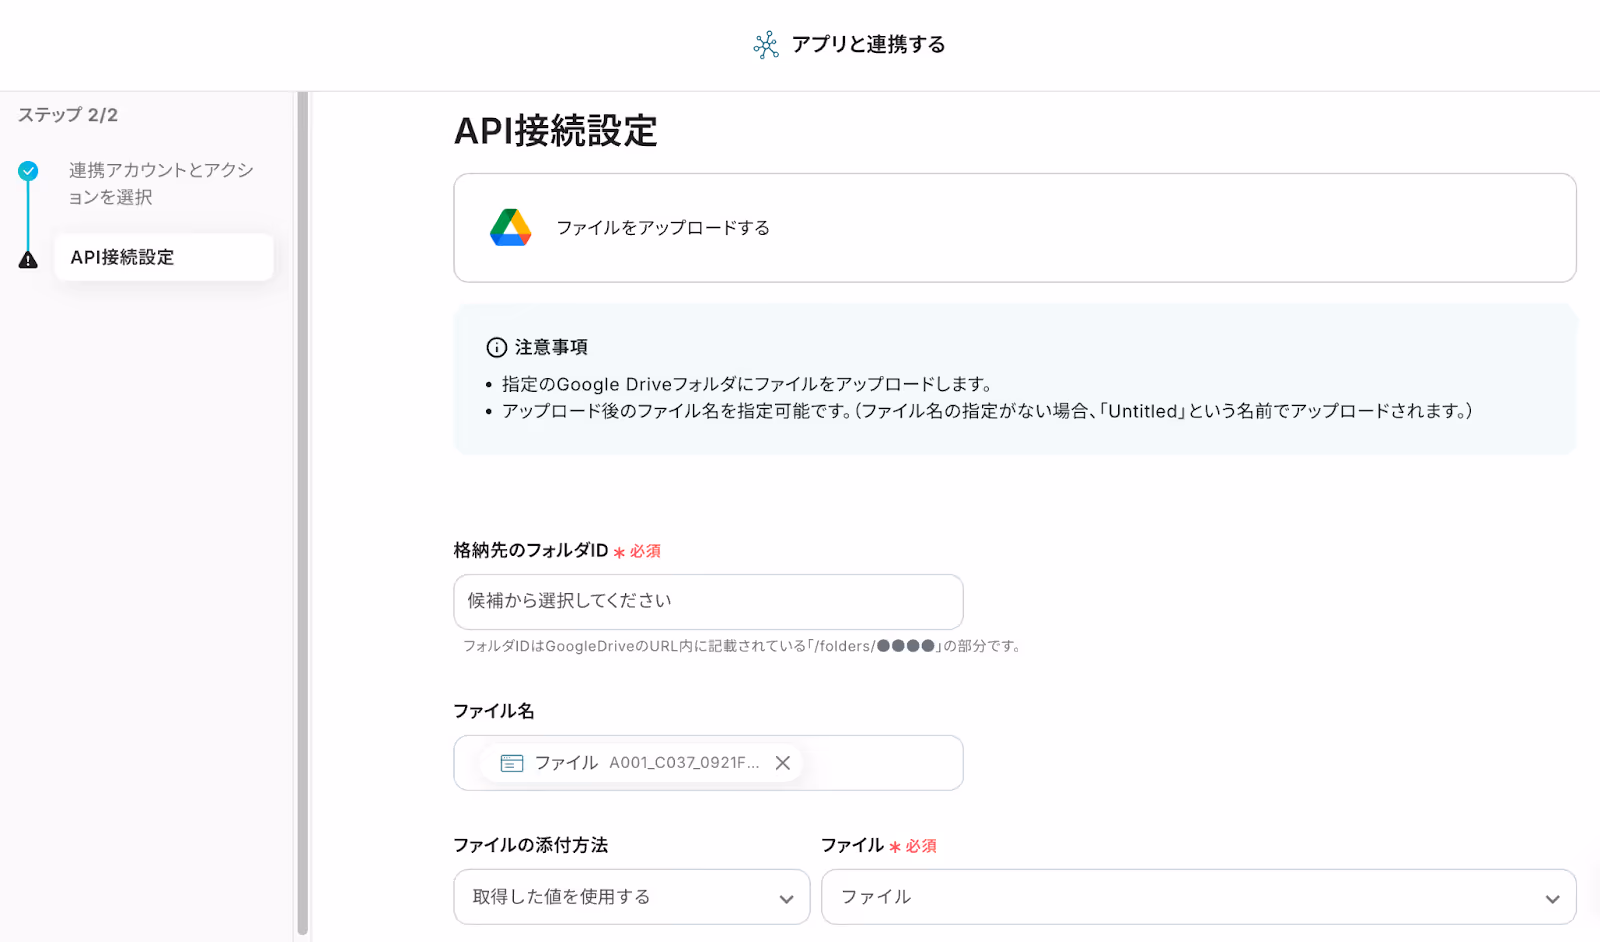
Task: Select the API接続設定 step in sidebar
Action: (x=164, y=257)
